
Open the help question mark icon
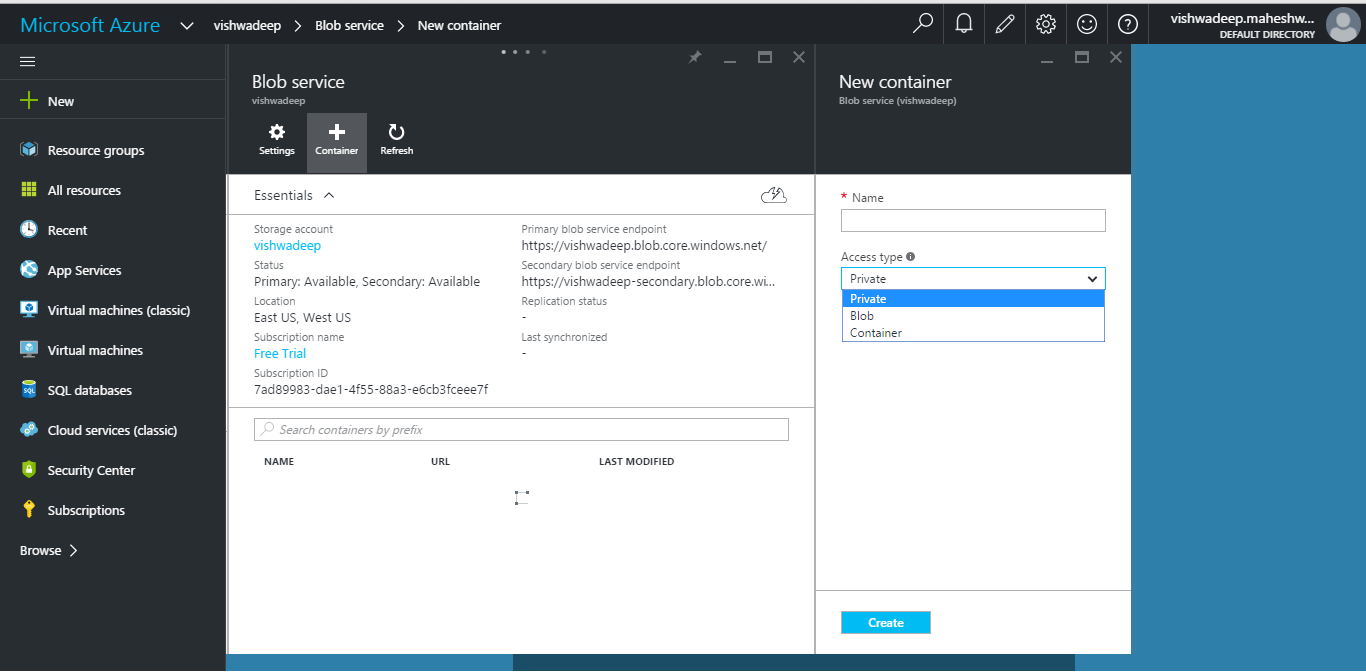(x=1128, y=24)
